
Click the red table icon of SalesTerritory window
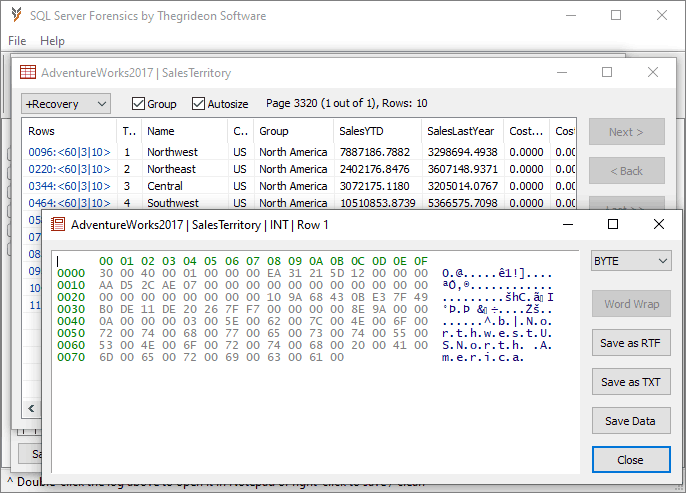click(28, 72)
